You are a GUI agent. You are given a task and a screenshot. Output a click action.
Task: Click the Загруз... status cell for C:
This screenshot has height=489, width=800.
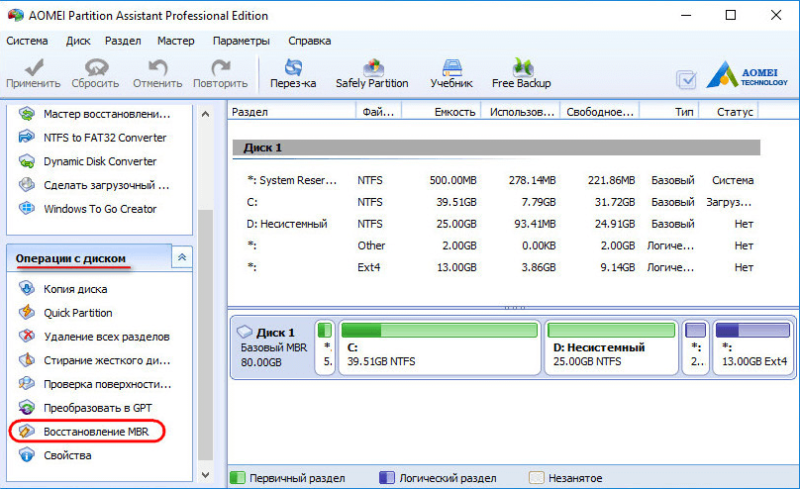coord(729,202)
